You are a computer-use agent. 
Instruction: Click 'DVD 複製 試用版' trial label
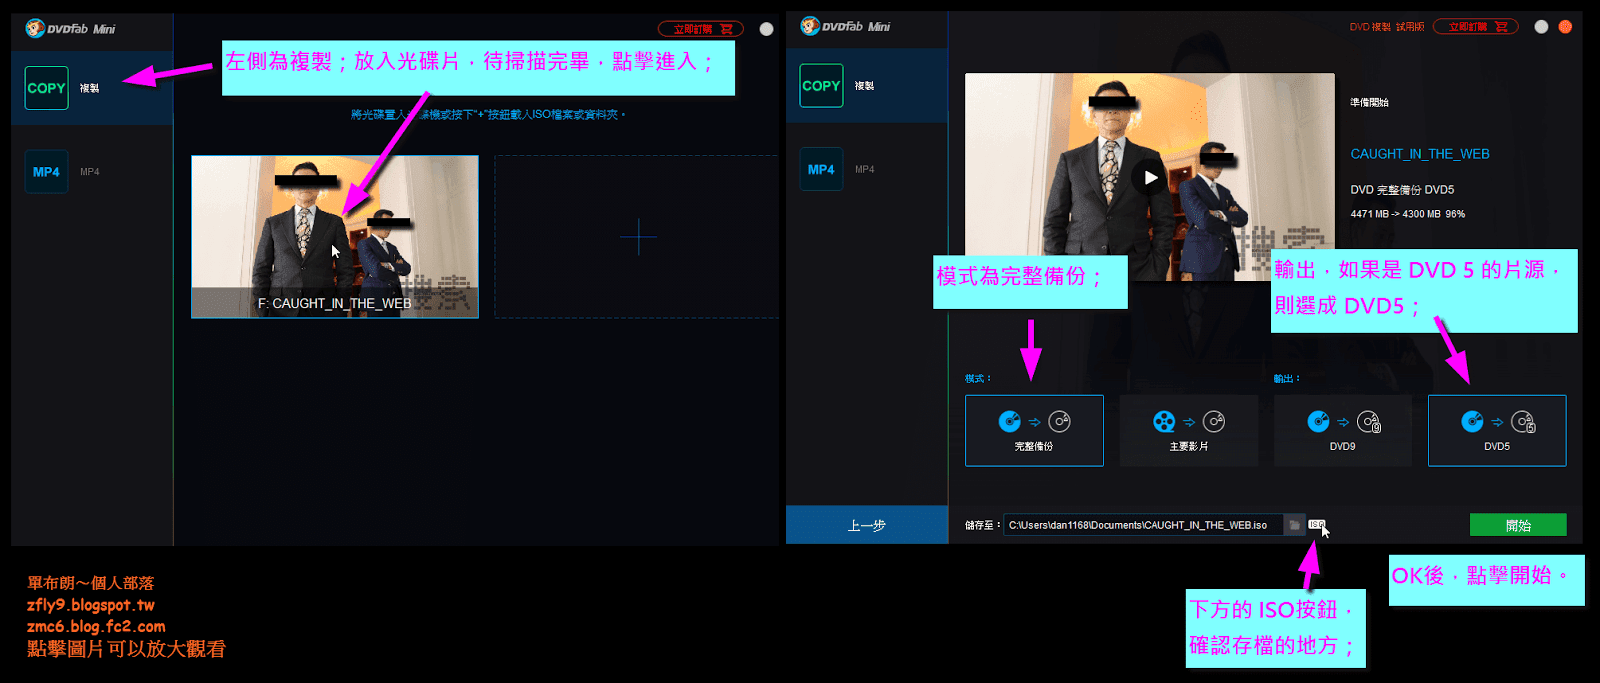point(1387,27)
